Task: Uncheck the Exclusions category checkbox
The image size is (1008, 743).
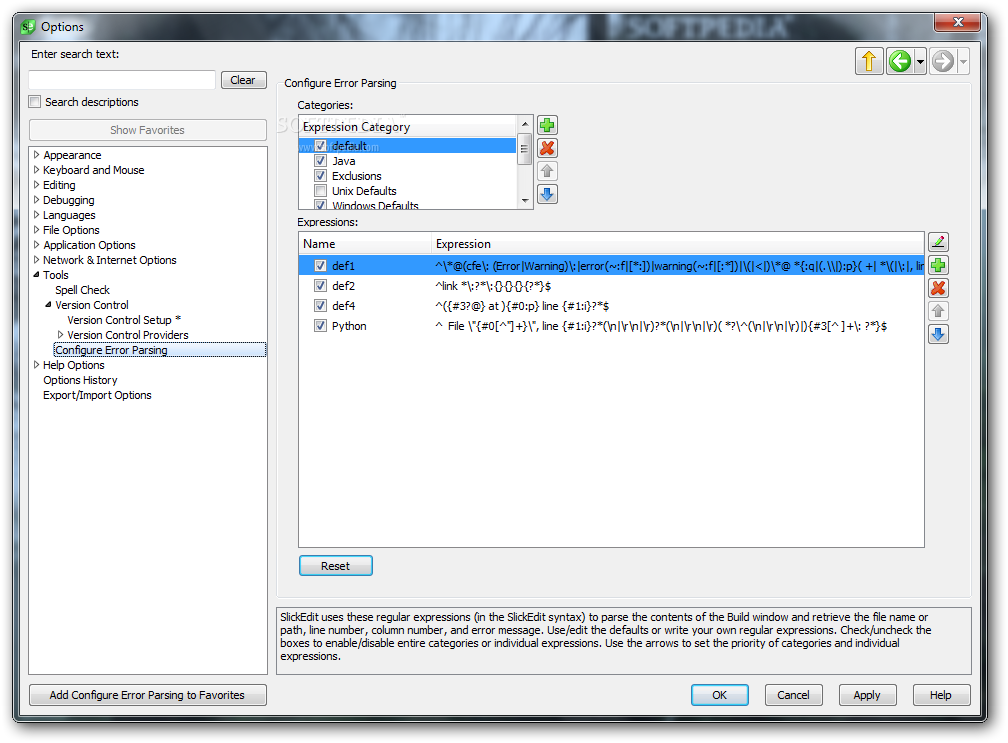Action: pyautogui.click(x=320, y=175)
